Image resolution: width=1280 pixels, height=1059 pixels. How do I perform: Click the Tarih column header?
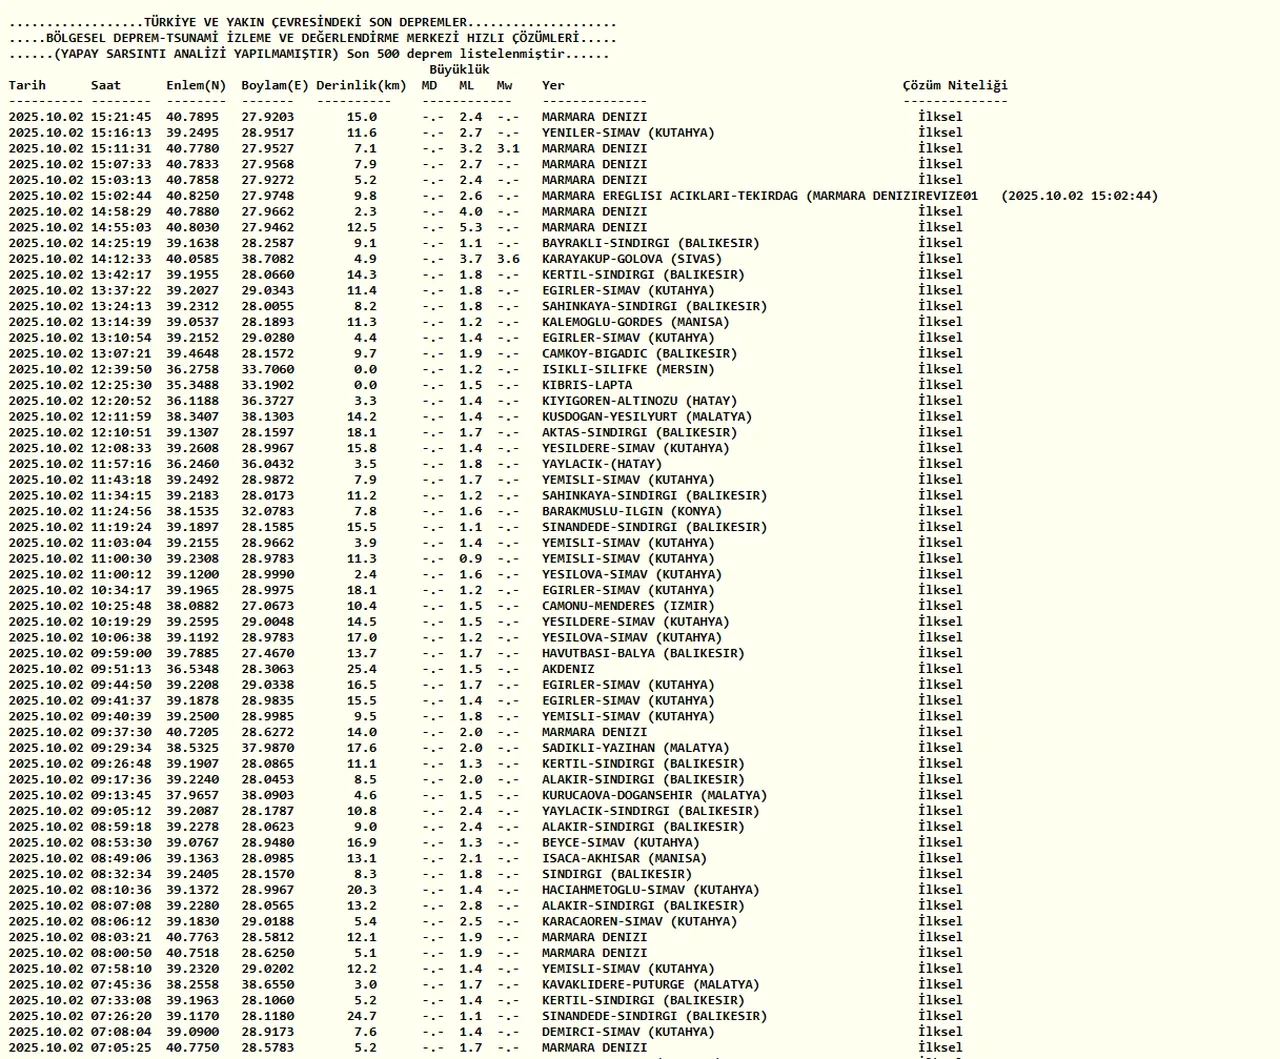click(27, 85)
